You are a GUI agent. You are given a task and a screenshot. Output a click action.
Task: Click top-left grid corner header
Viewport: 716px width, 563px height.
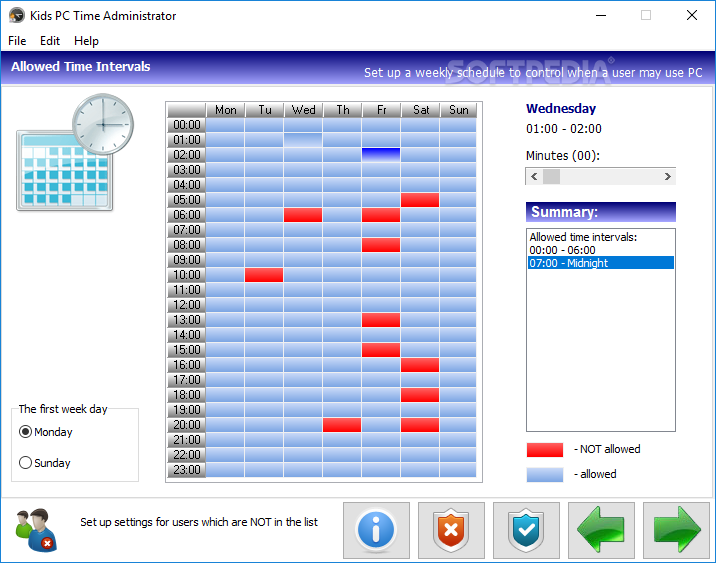pos(187,110)
